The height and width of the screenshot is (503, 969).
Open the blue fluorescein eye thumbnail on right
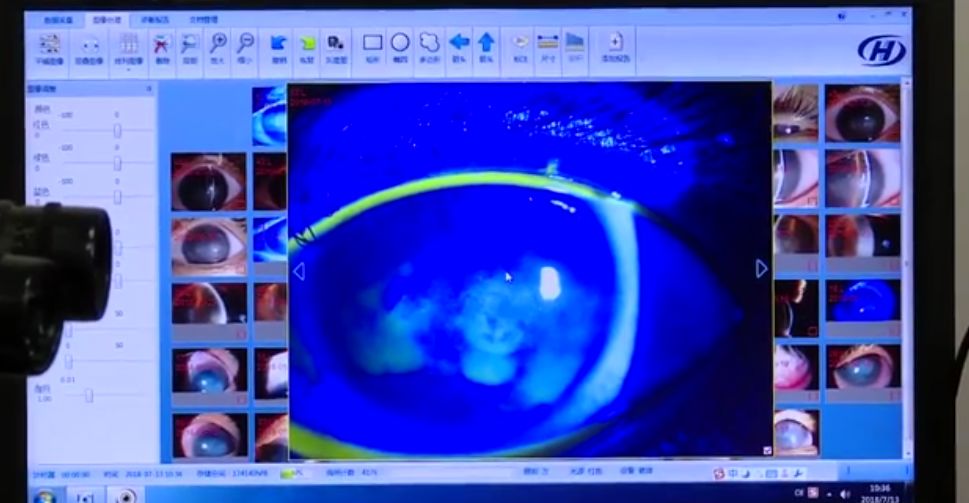[x=861, y=301]
